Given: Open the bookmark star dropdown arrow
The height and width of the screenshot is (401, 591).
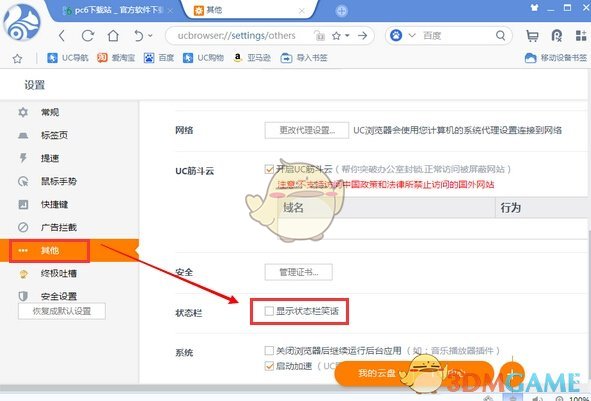Looking at the screenshot, I should pos(347,36).
